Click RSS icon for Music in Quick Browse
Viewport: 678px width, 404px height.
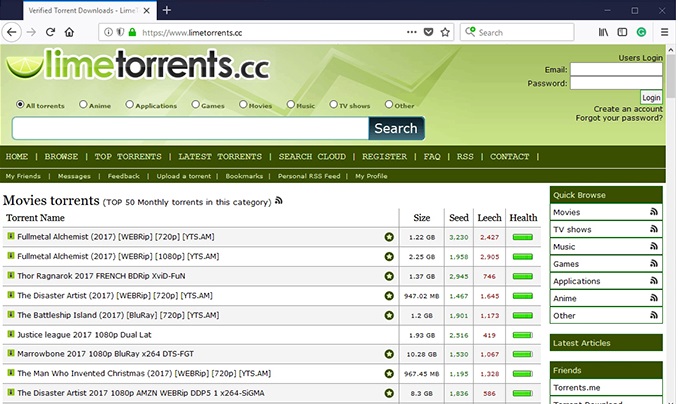pyautogui.click(x=653, y=246)
